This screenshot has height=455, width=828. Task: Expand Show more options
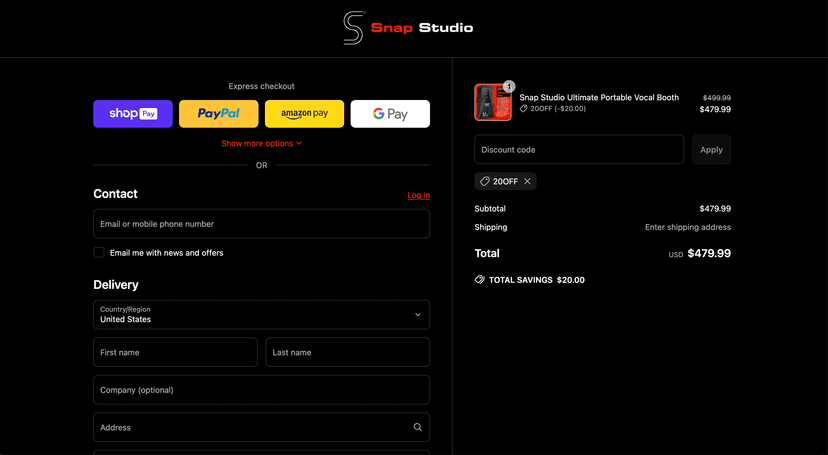[x=261, y=144]
